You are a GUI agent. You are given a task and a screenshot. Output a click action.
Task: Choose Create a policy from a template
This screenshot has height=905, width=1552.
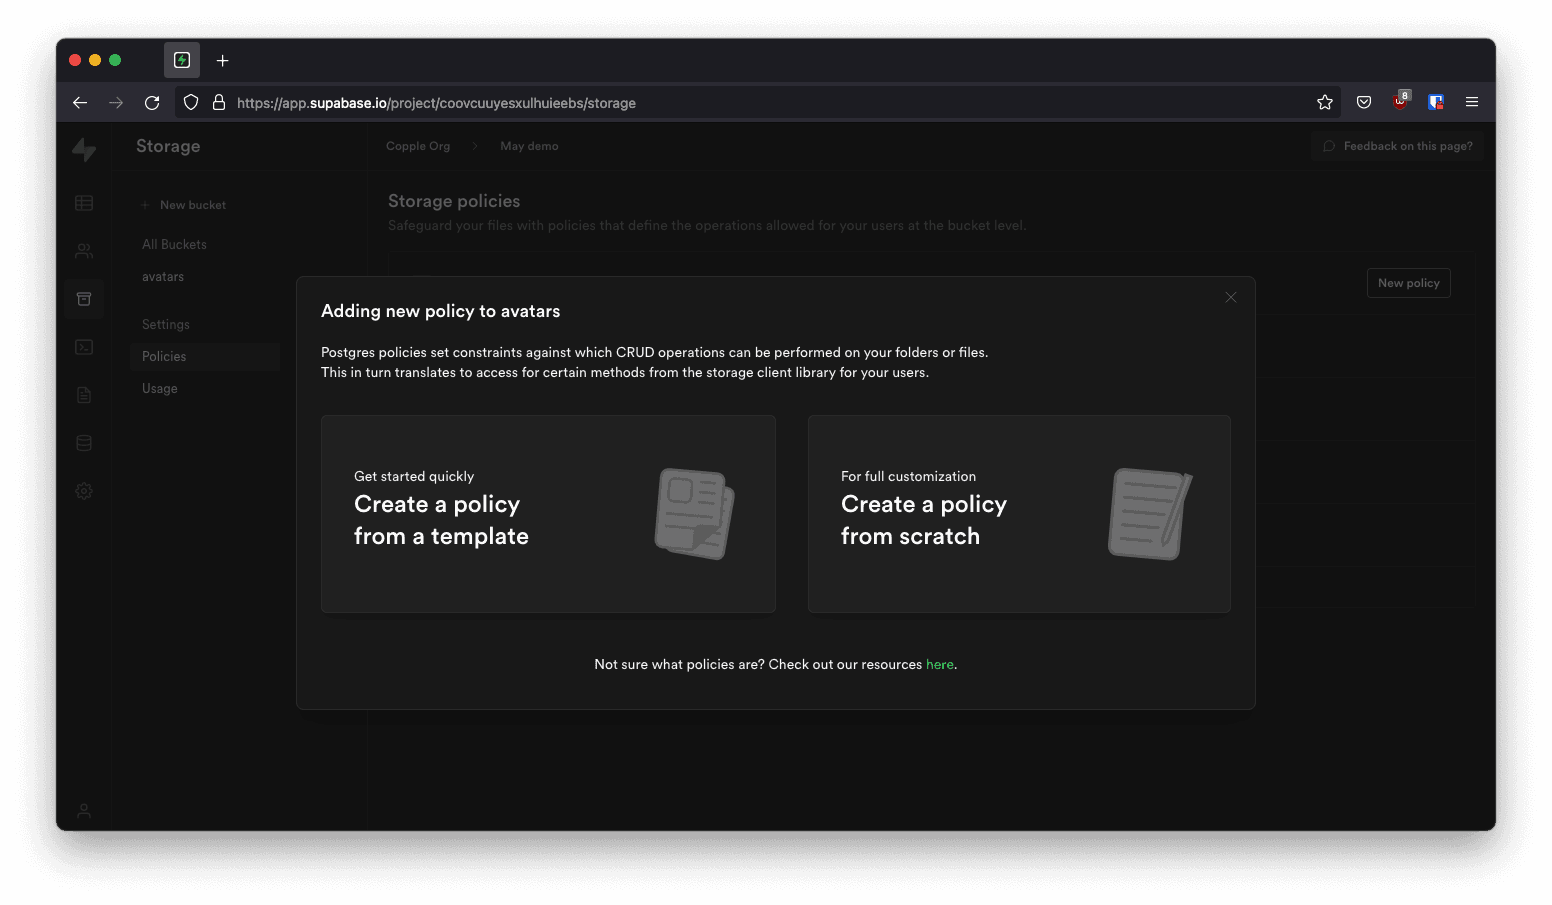point(548,513)
